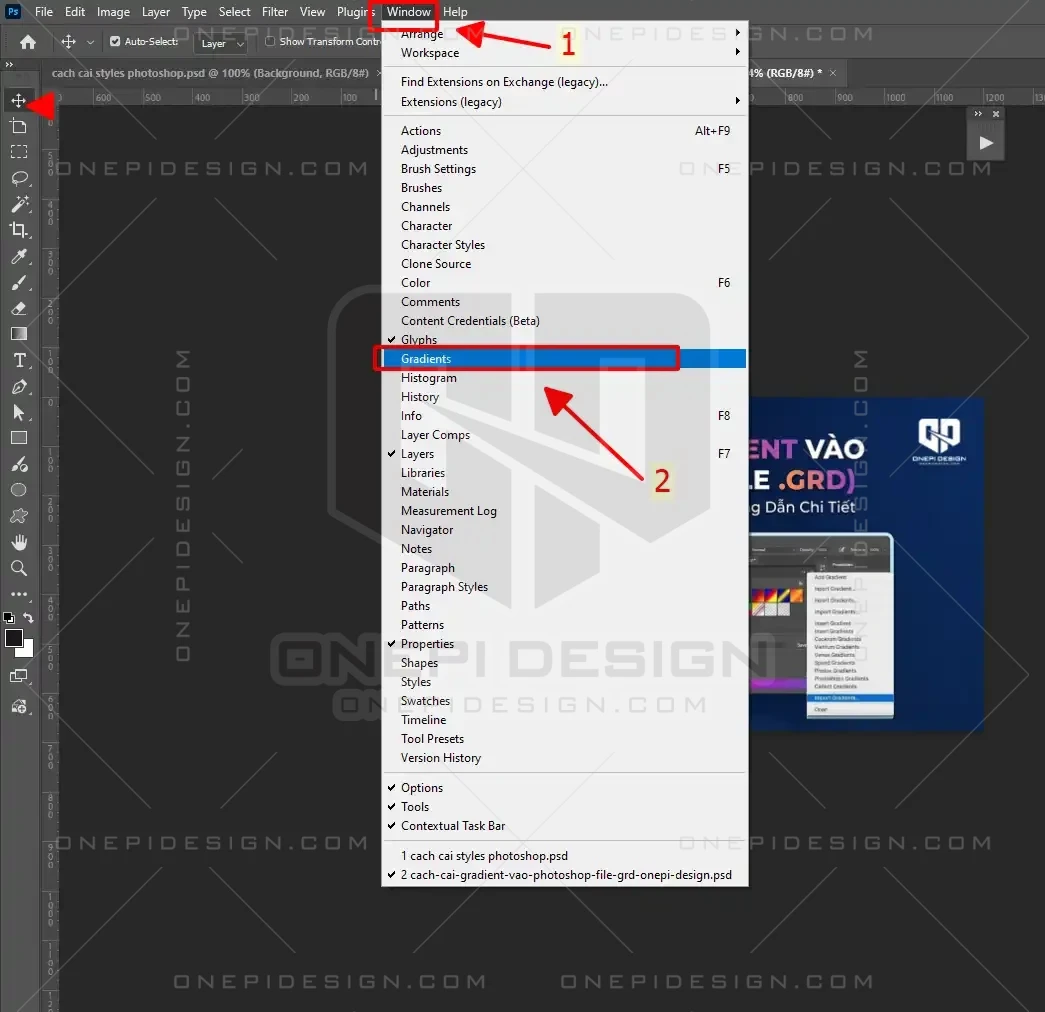Activate the Gradient tool in toolbar
The width and height of the screenshot is (1045, 1012).
coord(19,334)
